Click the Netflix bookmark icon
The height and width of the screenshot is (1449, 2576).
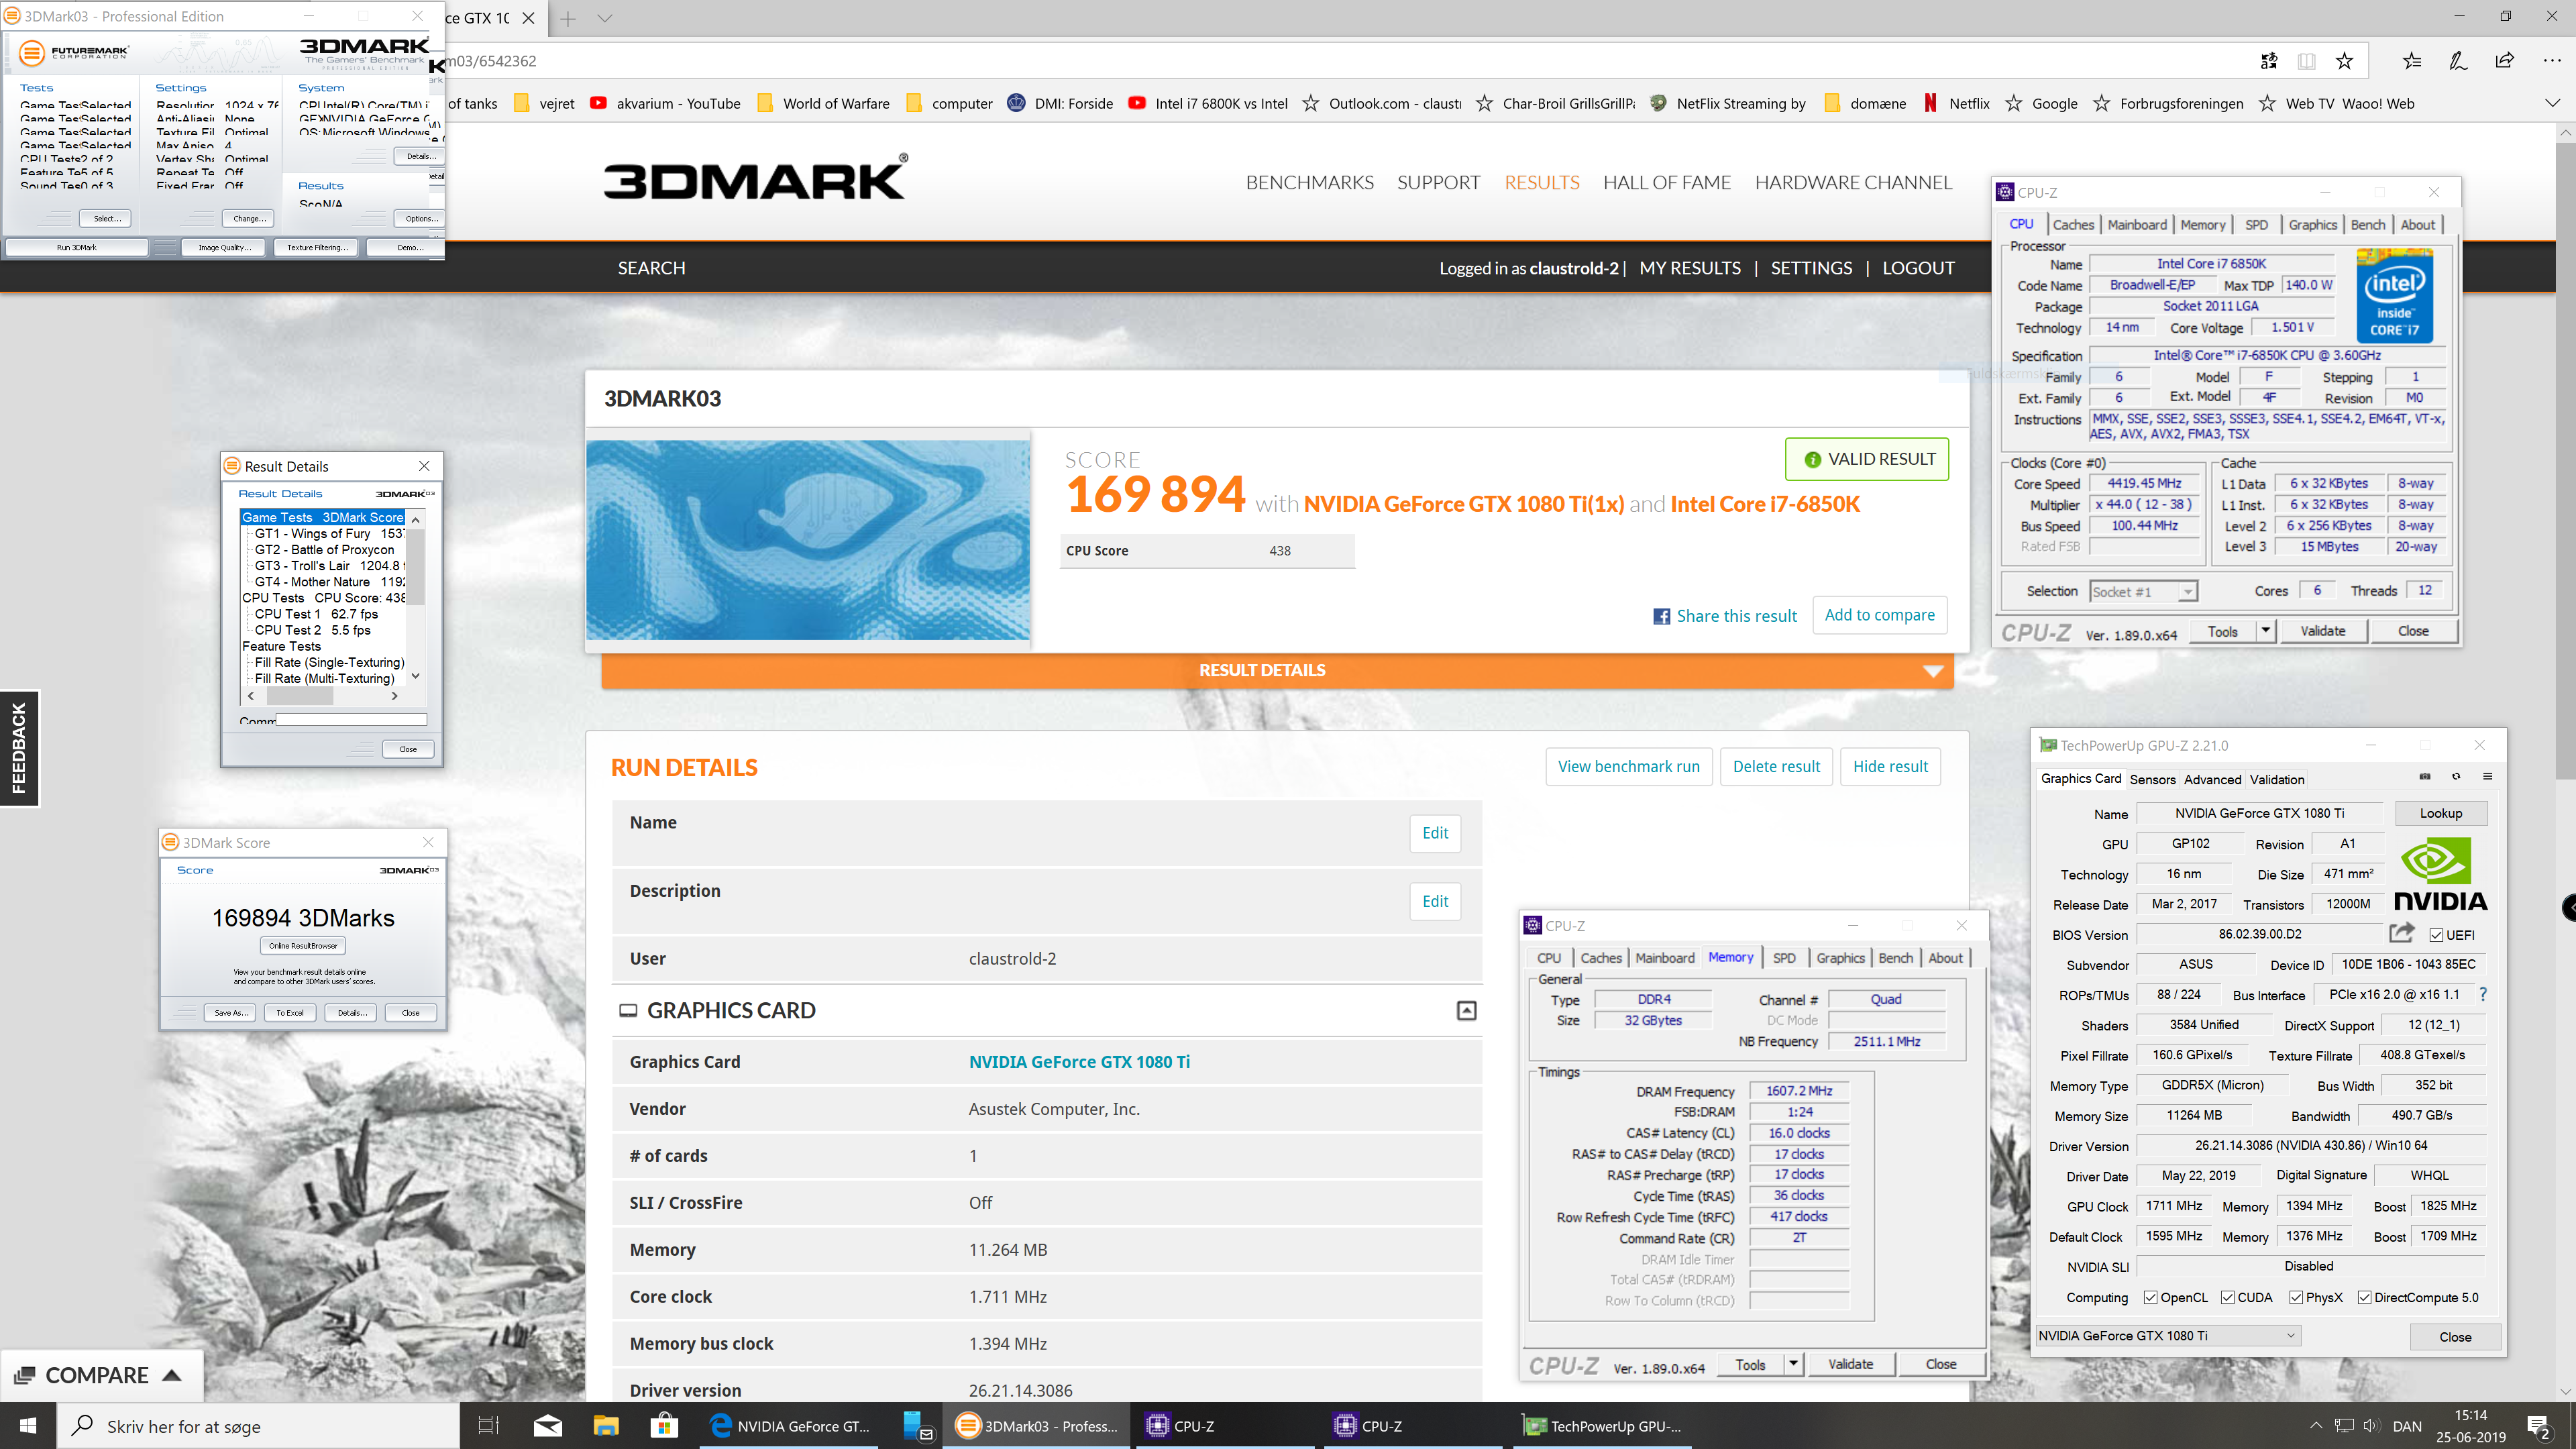click(x=1930, y=103)
